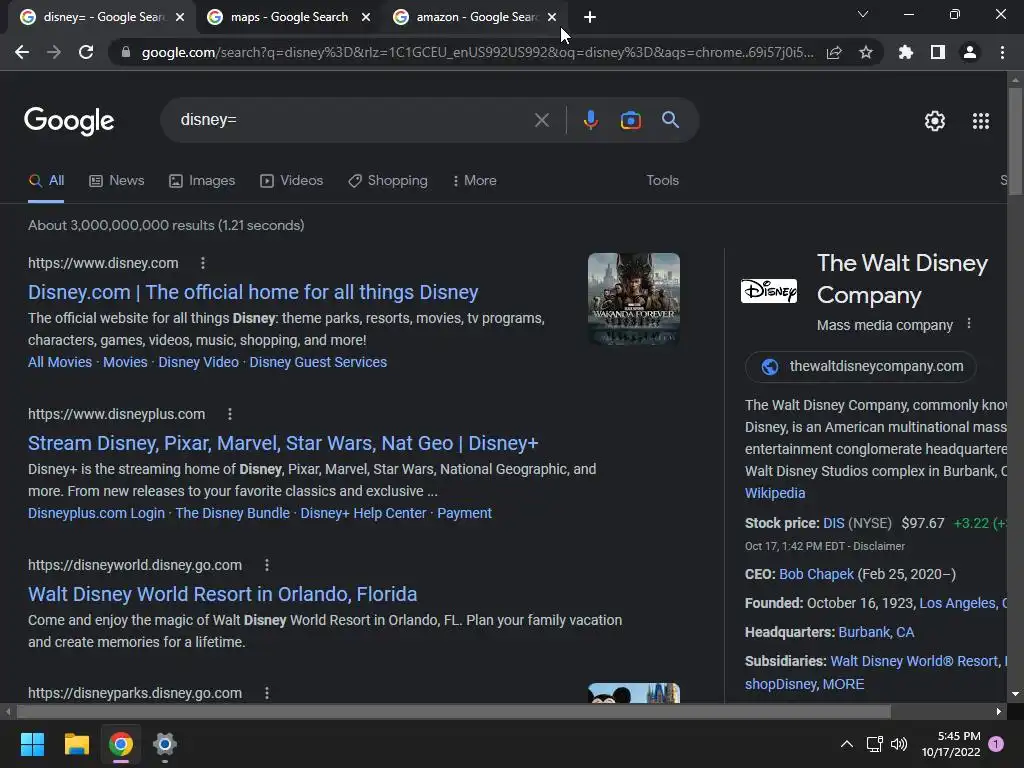Open the Extensions puzzle icon
This screenshot has width=1024, height=768.
point(906,52)
